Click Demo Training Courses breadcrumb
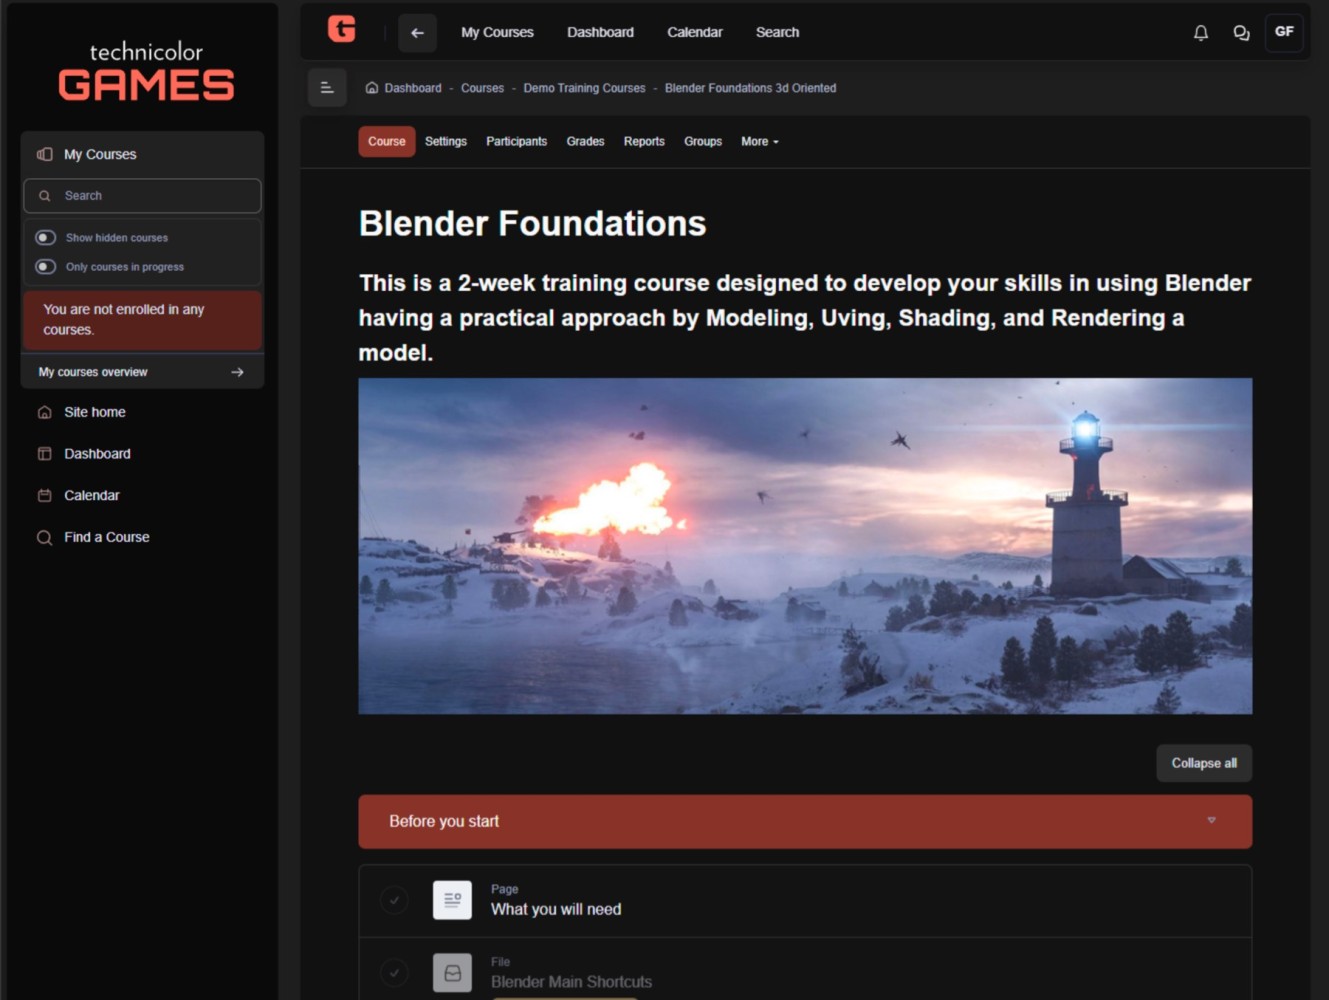The width and height of the screenshot is (1329, 1000). (585, 88)
